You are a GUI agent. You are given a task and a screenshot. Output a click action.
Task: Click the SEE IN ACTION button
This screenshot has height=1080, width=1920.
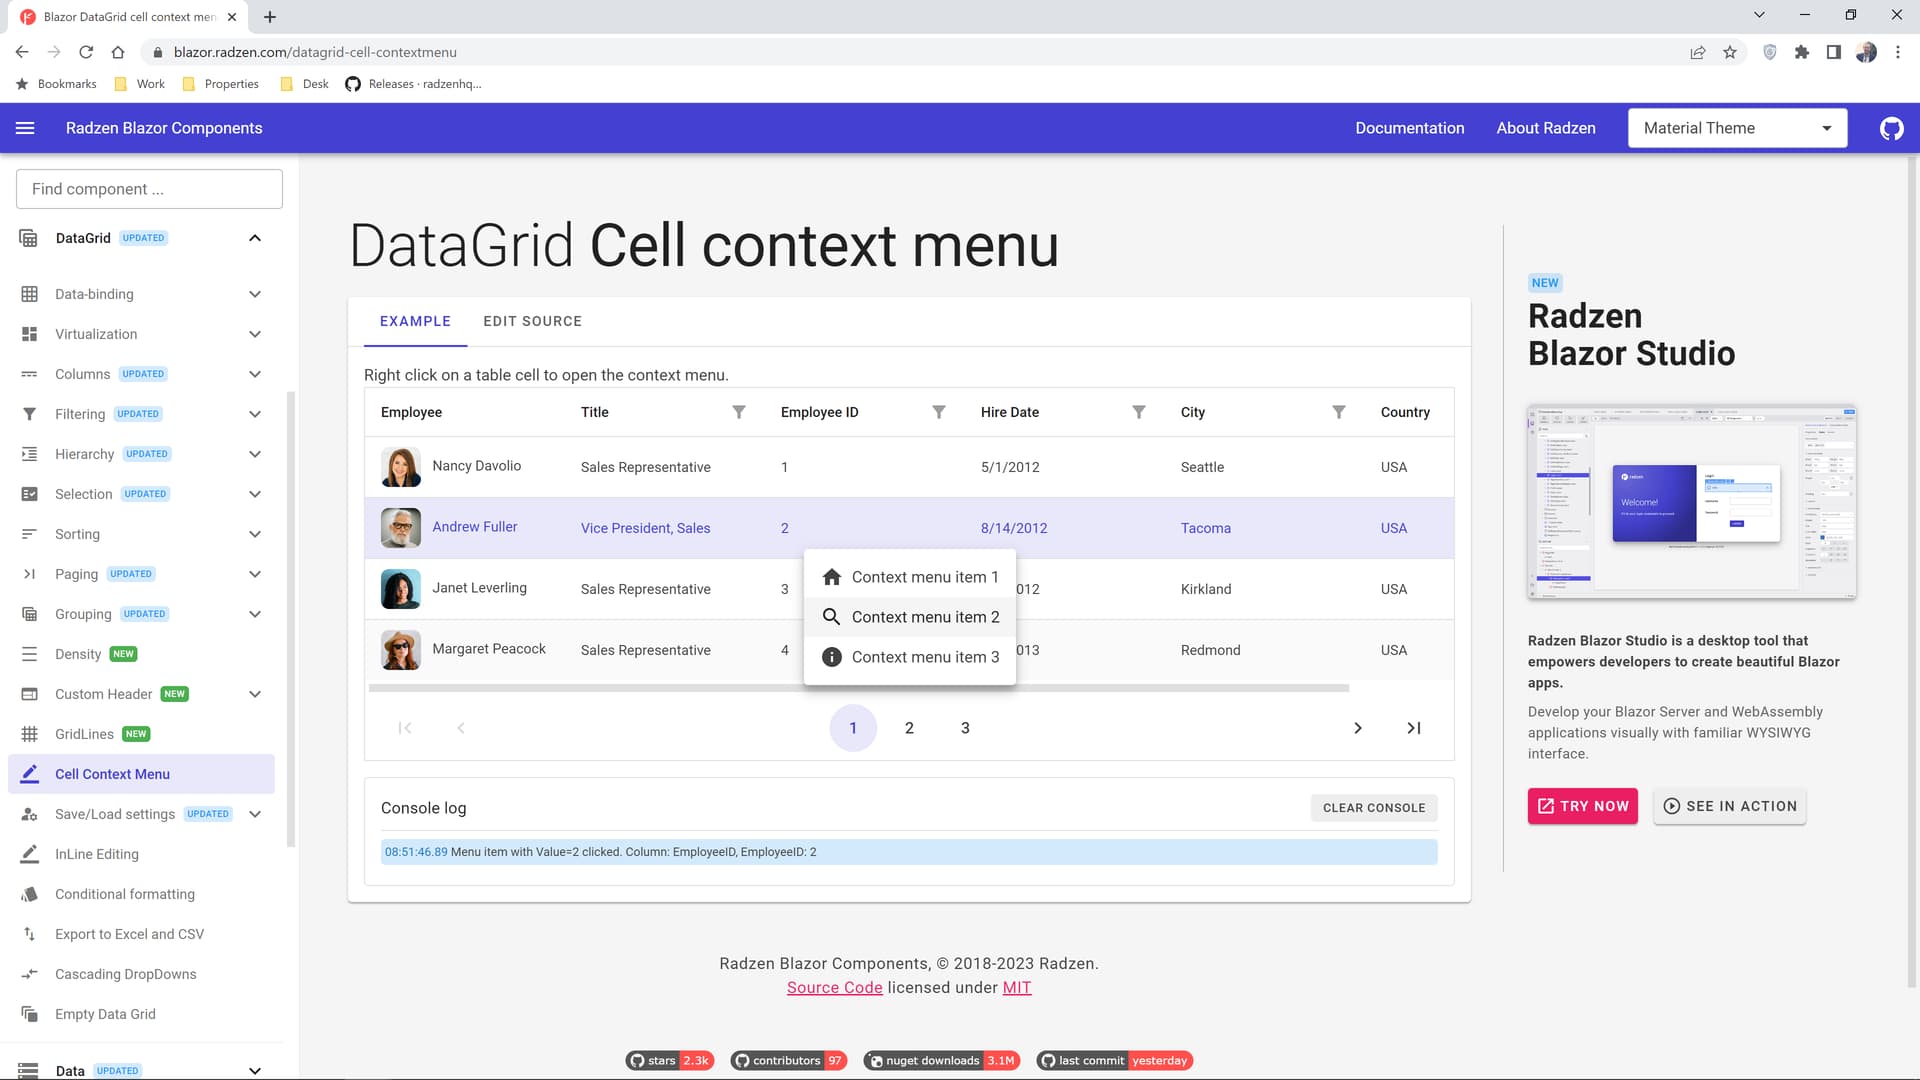[x=1729, y=806]
